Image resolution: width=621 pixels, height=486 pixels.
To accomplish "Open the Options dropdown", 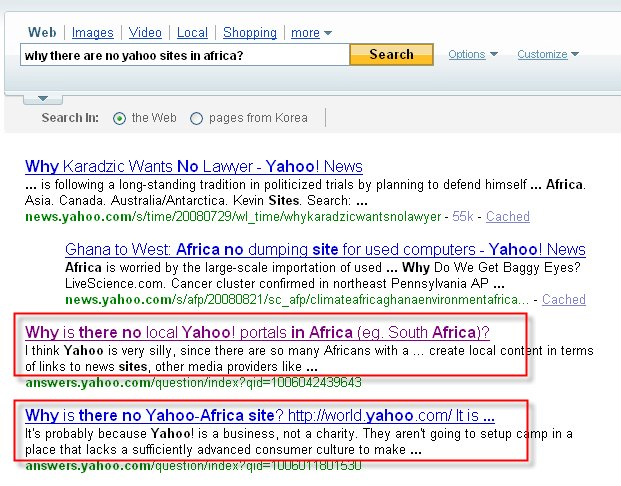I will pyautogui.click(x=472, y=54).
